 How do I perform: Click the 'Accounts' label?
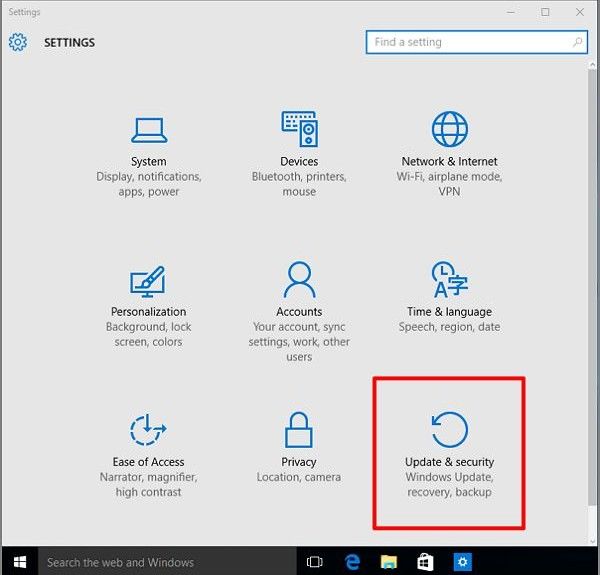coord(299,312)
